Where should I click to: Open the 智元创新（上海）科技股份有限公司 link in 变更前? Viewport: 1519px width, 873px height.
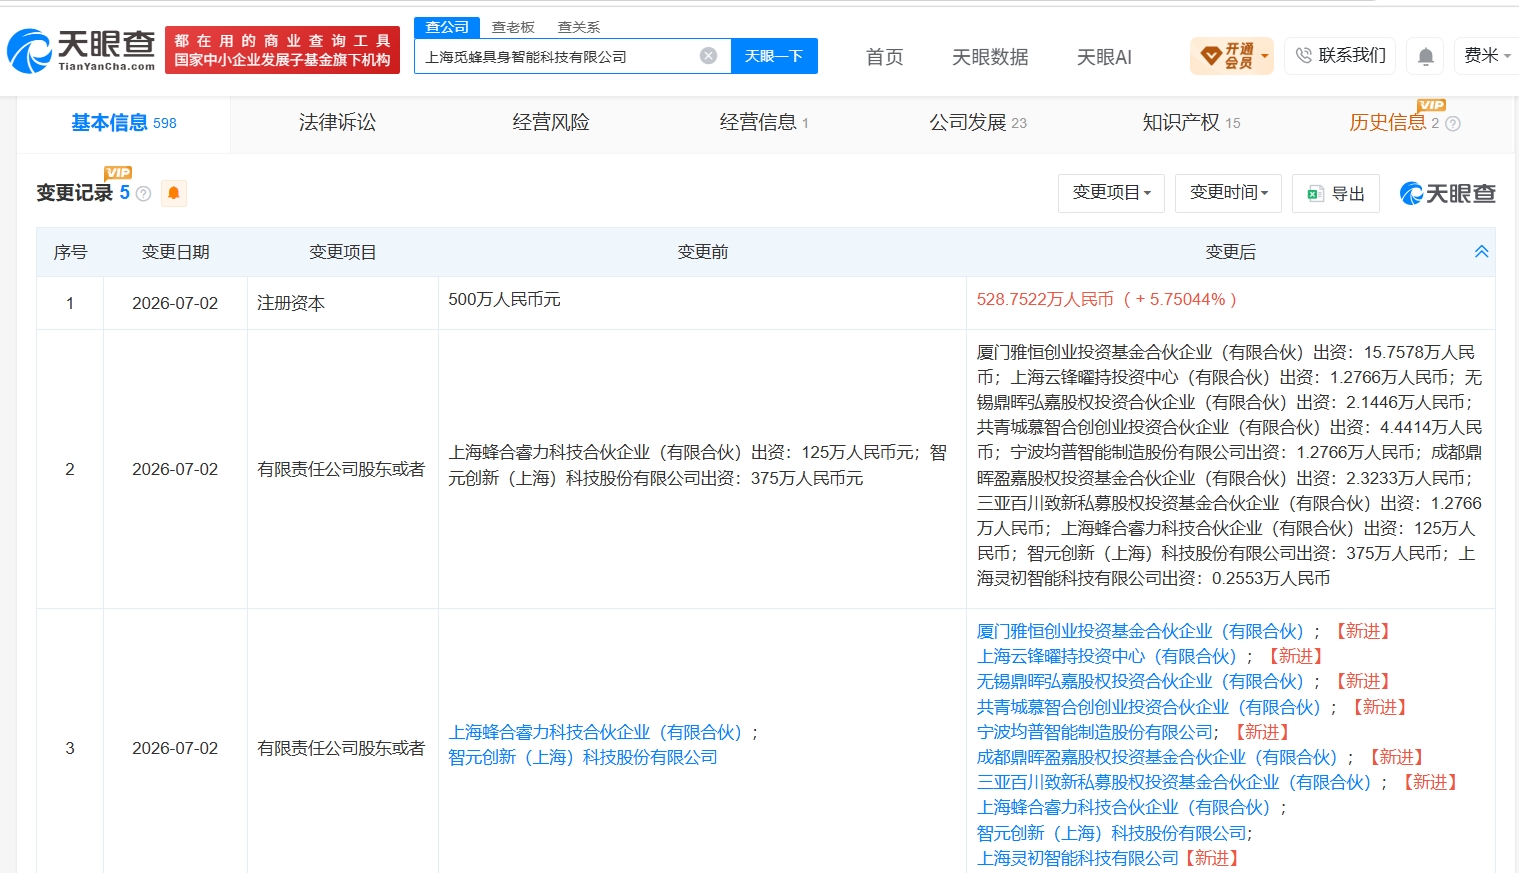(583, 758)
